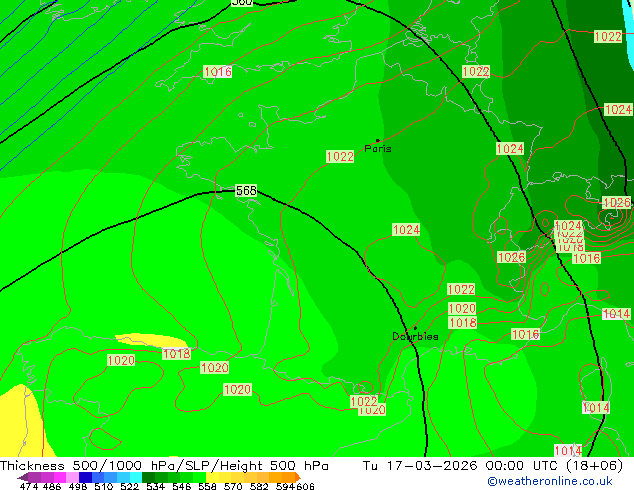Select dark blue 504 legend color swatch
Screen dimensions: 634x490
85,477
